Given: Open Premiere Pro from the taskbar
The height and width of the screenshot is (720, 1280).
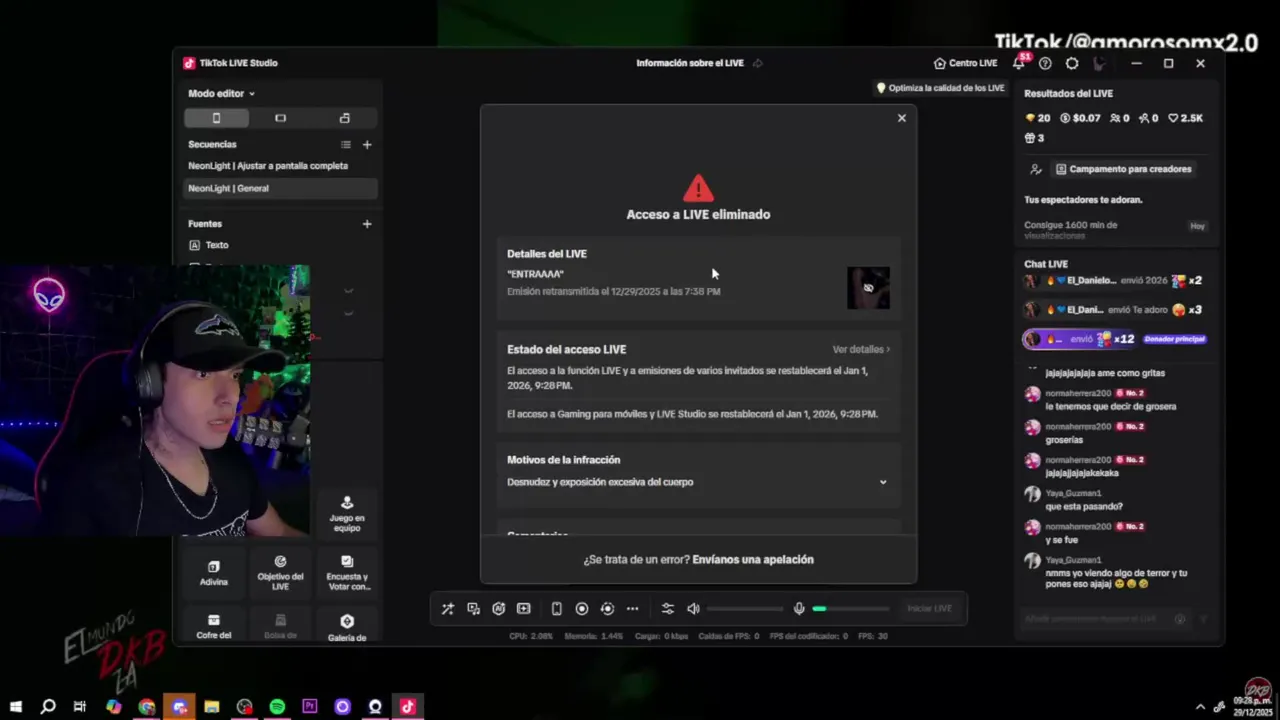Looking at the screenshot, I should point(310,707).
